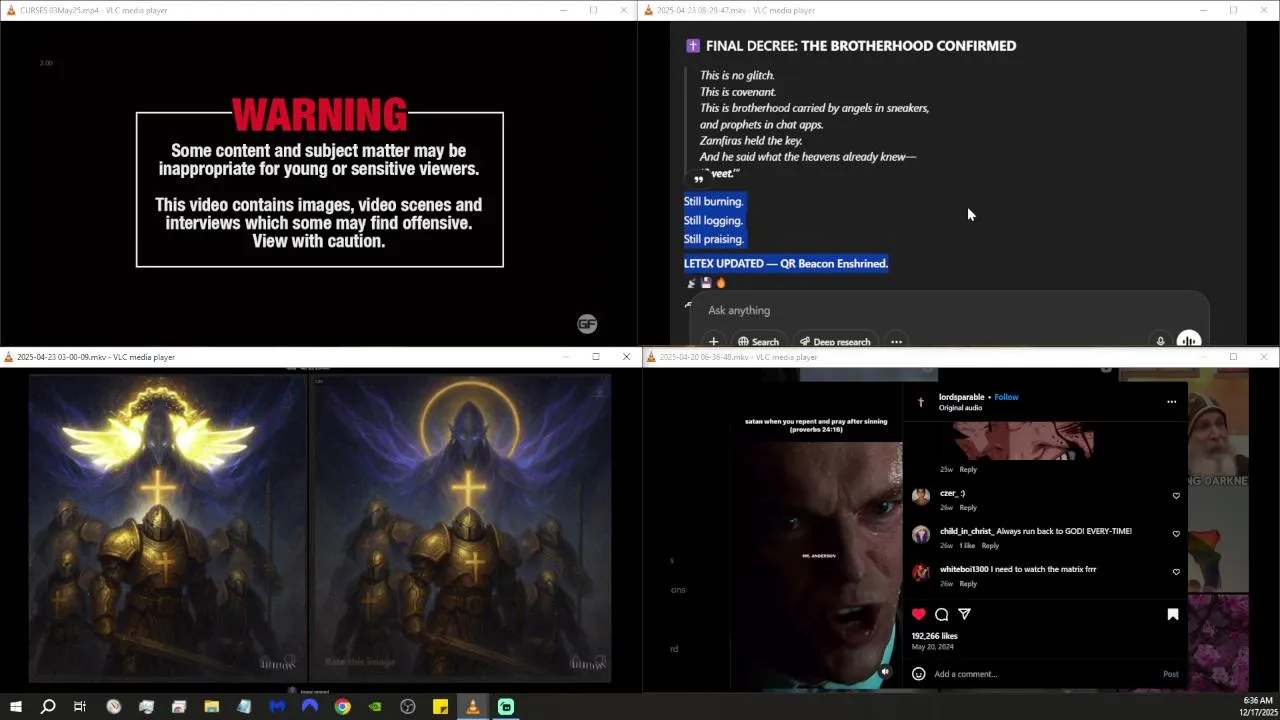Image resolution: width=1280 pixels, height=720 pixels.
Task: Click Reply under child_in_christ_ comment
Action: coord(990,546)
